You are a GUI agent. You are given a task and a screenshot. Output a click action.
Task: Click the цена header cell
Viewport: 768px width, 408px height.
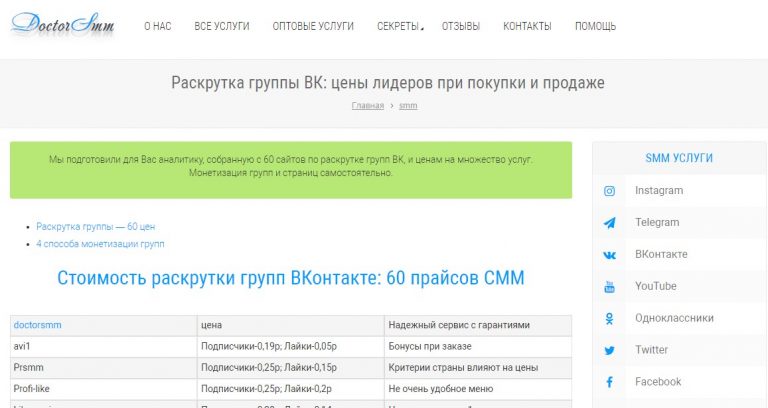[291, 325]
